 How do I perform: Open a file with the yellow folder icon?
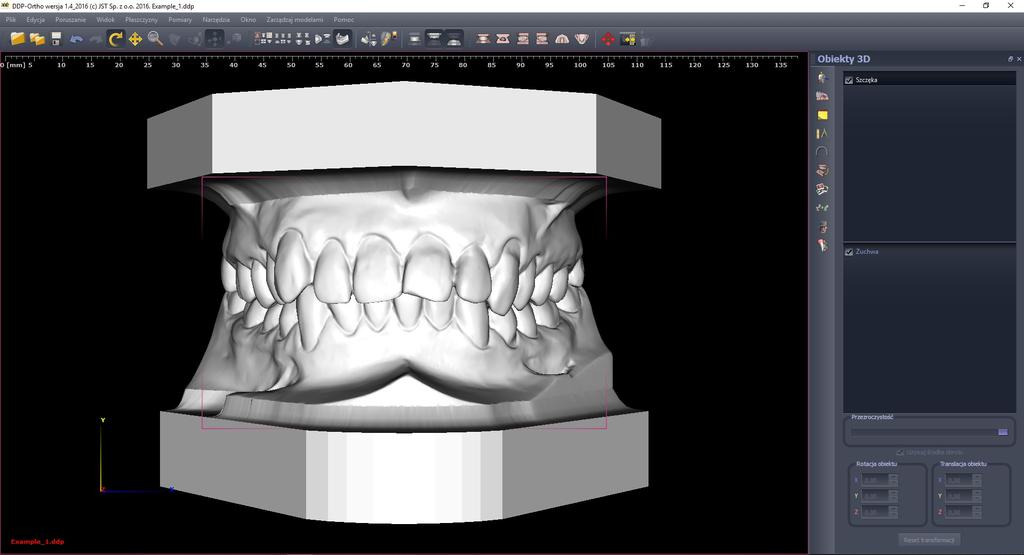[18, 39]
